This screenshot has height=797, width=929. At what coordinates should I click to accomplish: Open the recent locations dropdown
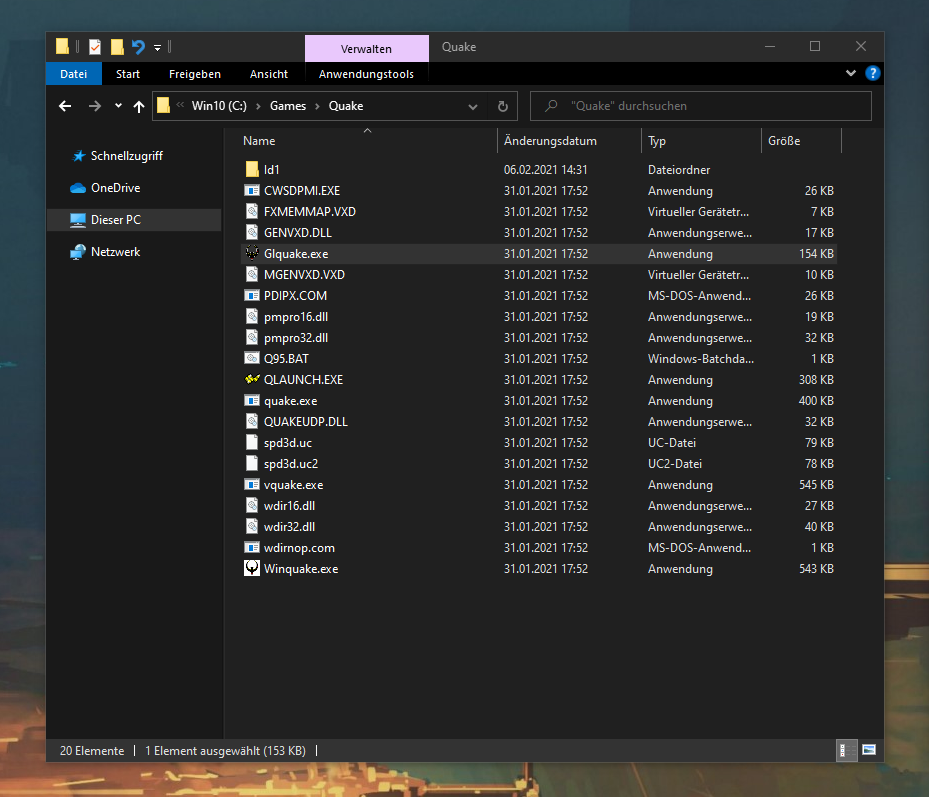click(x=118, y=106)
